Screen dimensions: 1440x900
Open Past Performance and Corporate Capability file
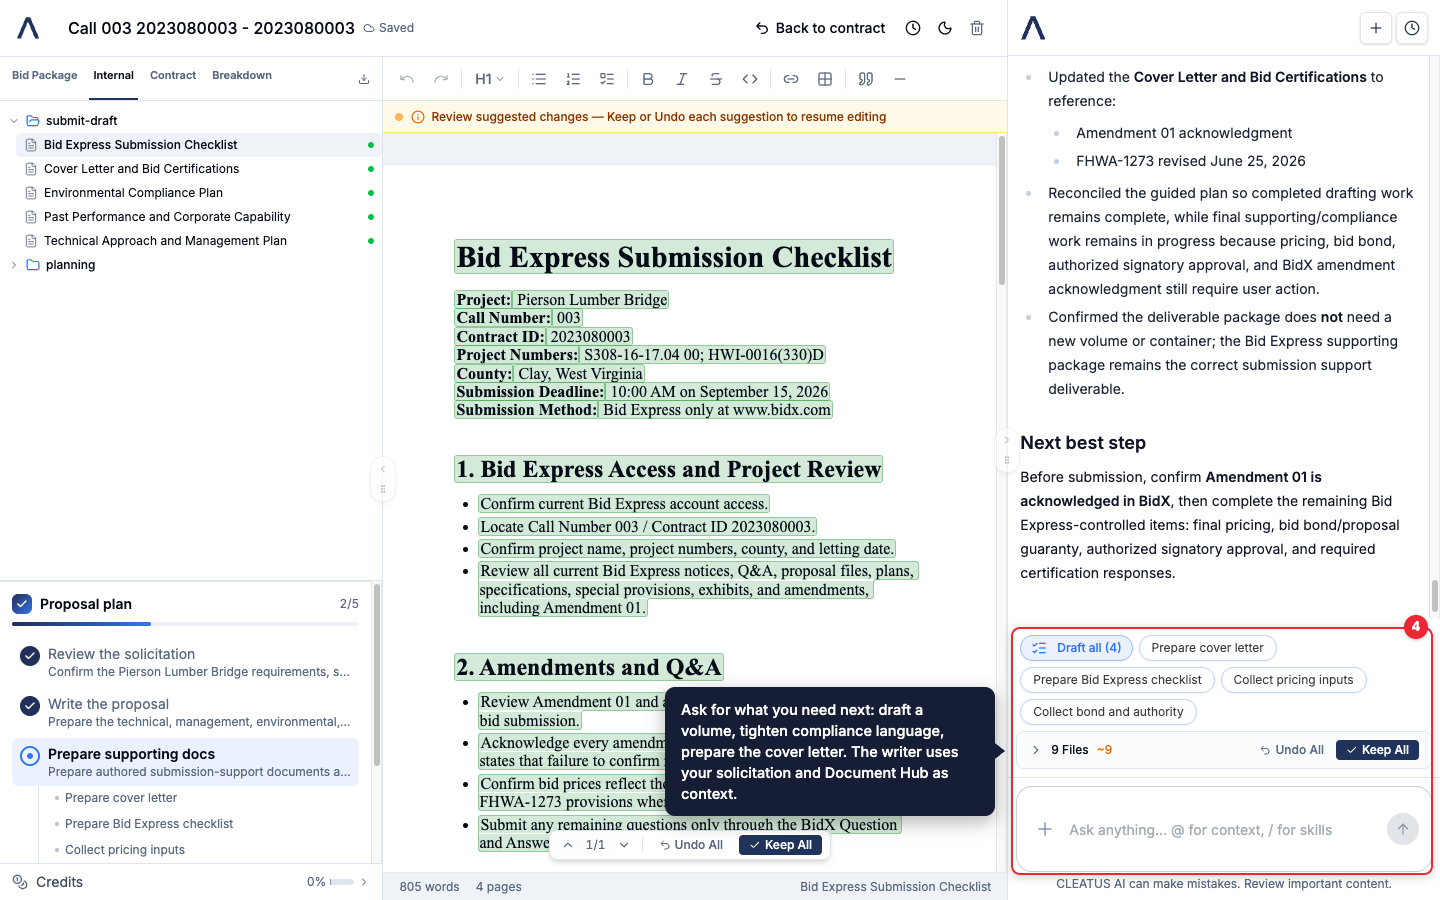(x=197, y=217)
